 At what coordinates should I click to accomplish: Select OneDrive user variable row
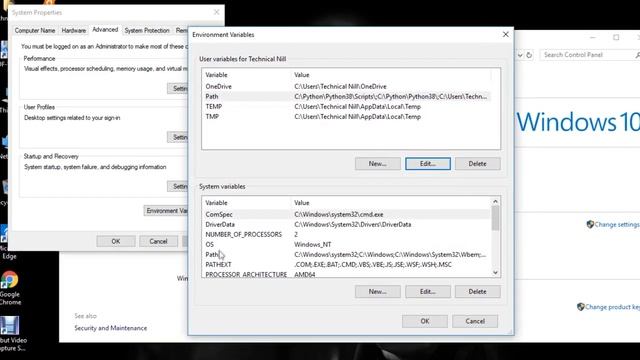coord(347,87)
